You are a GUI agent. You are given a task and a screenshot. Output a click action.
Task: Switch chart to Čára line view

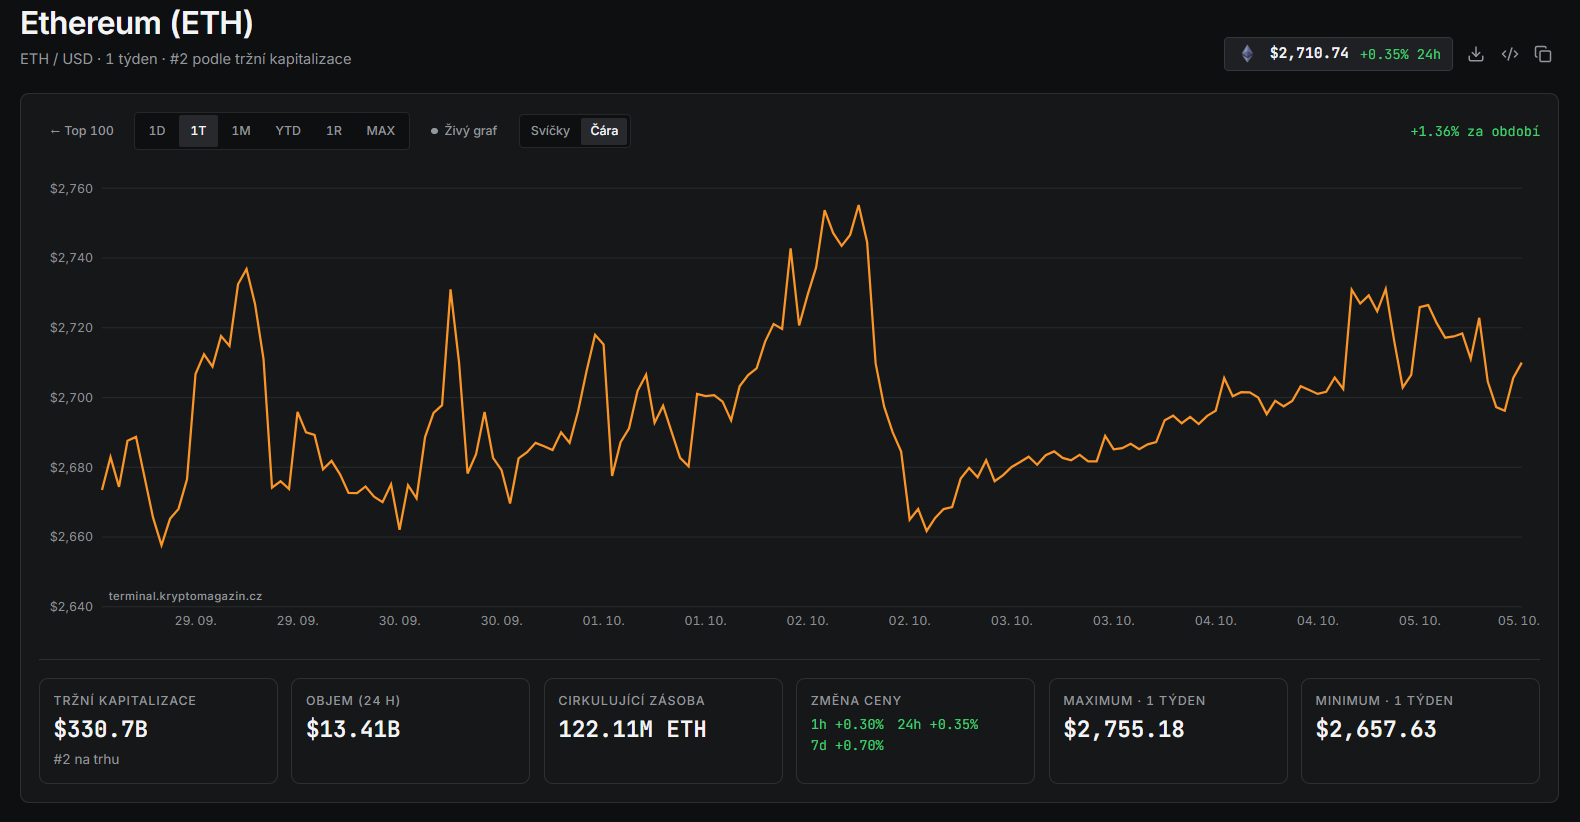(604, 131)
